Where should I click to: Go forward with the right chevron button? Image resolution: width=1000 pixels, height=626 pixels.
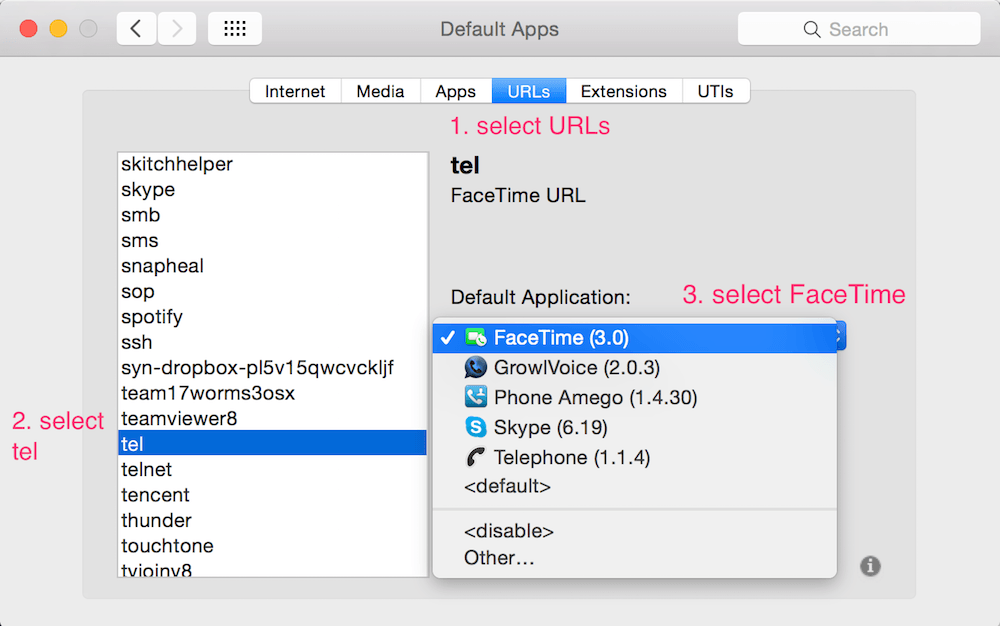tap(177, 29)
